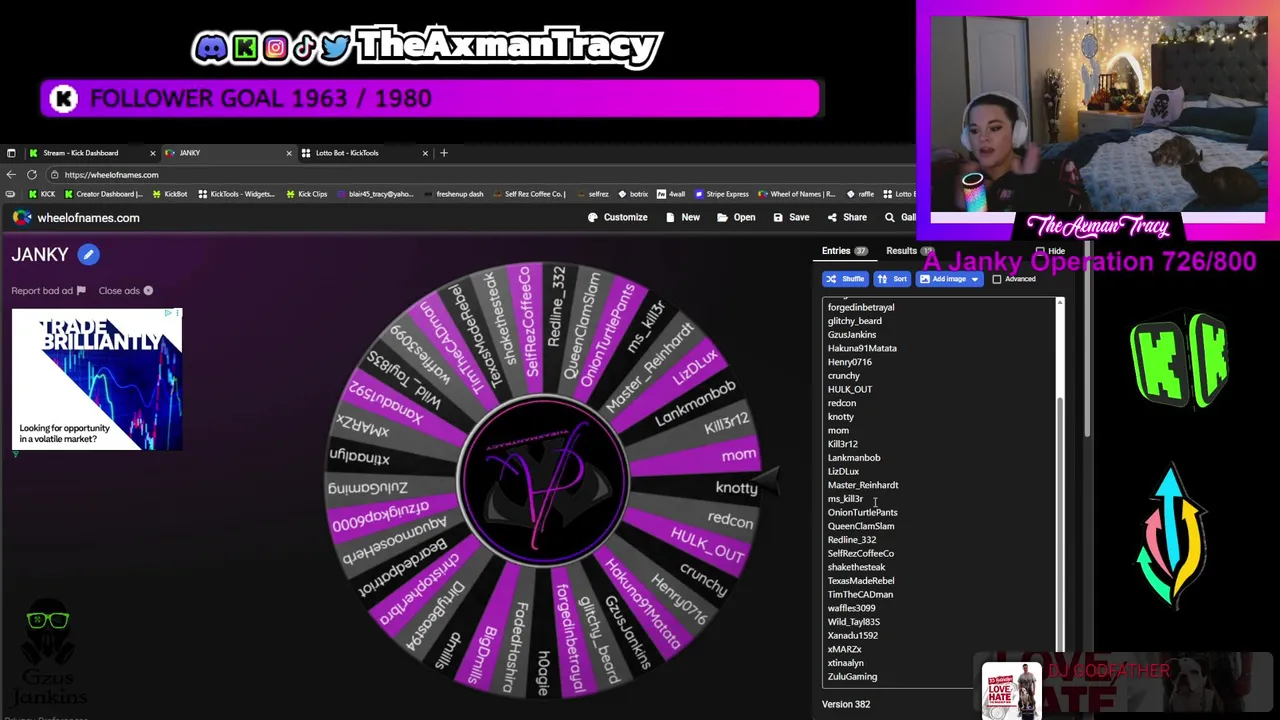This screenshot has width=1280, height=720.
Task: Open the Wheel of Names bookmark
Action: (x=797, y=194)
